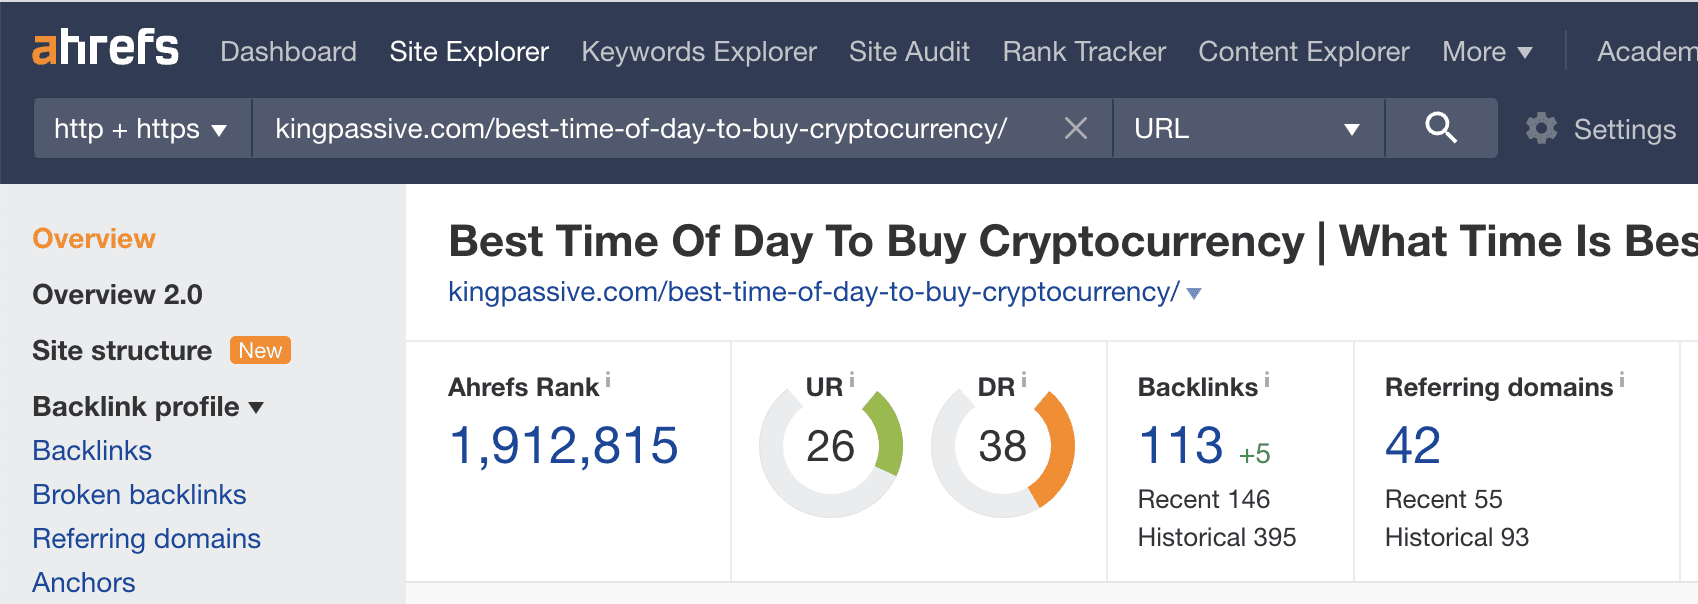
Task: Open the URL mode dropdown
Action: coord(1248,128)
